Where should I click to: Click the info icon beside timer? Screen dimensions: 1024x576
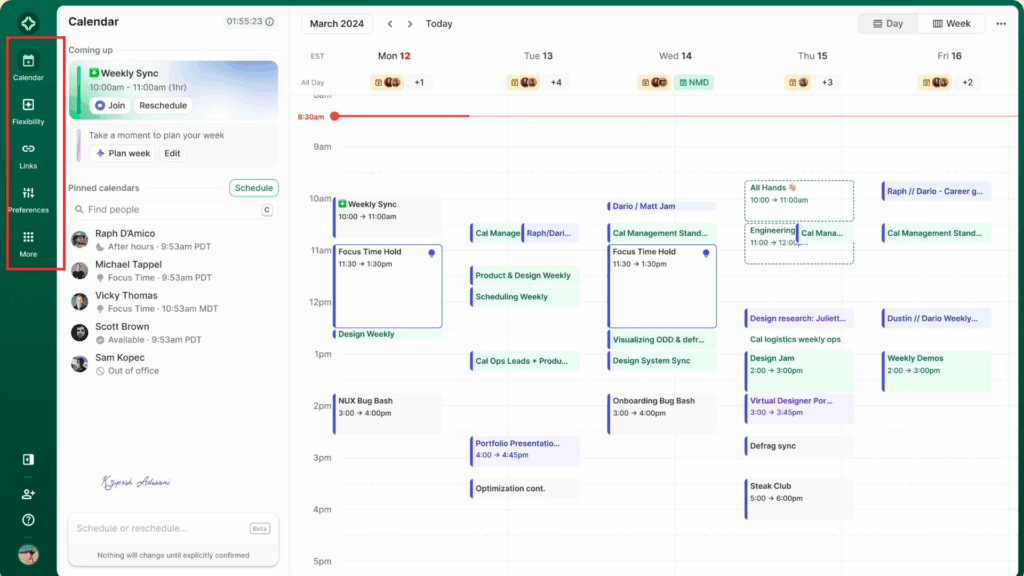[x=270, y=21]
